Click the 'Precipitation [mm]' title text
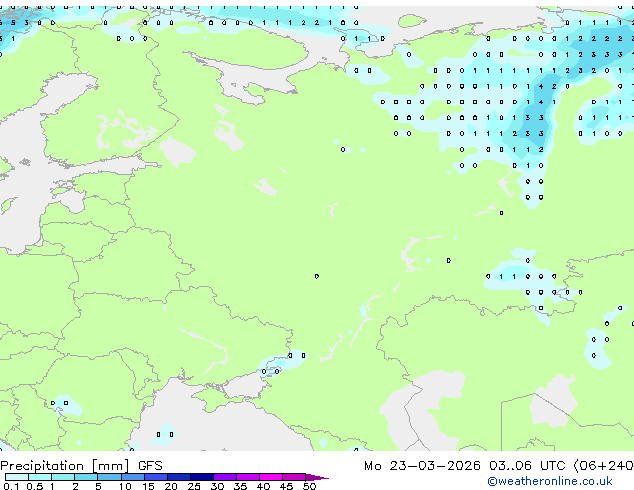This screenshot has height=490, width=634. (x=65, y=466)
